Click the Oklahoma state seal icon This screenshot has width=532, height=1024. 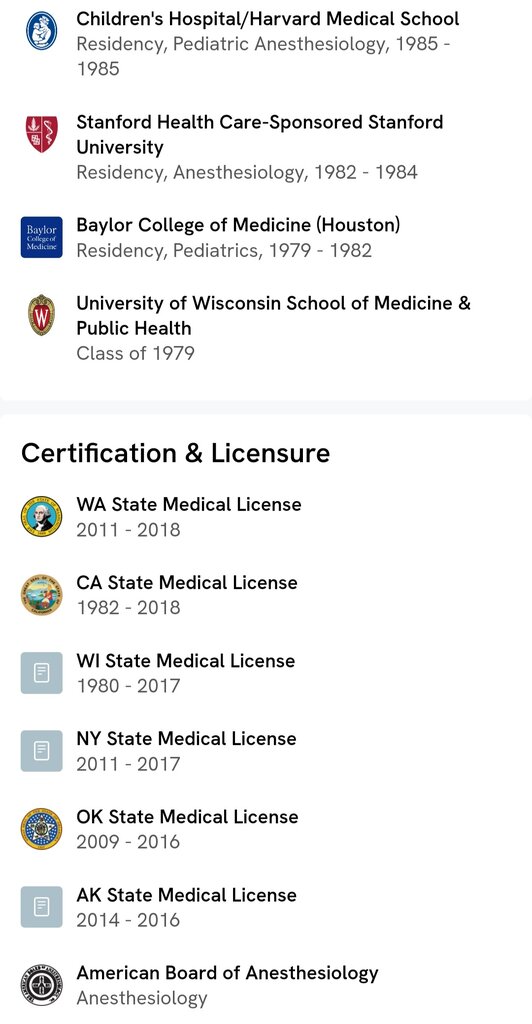click(x=41, y=829)
